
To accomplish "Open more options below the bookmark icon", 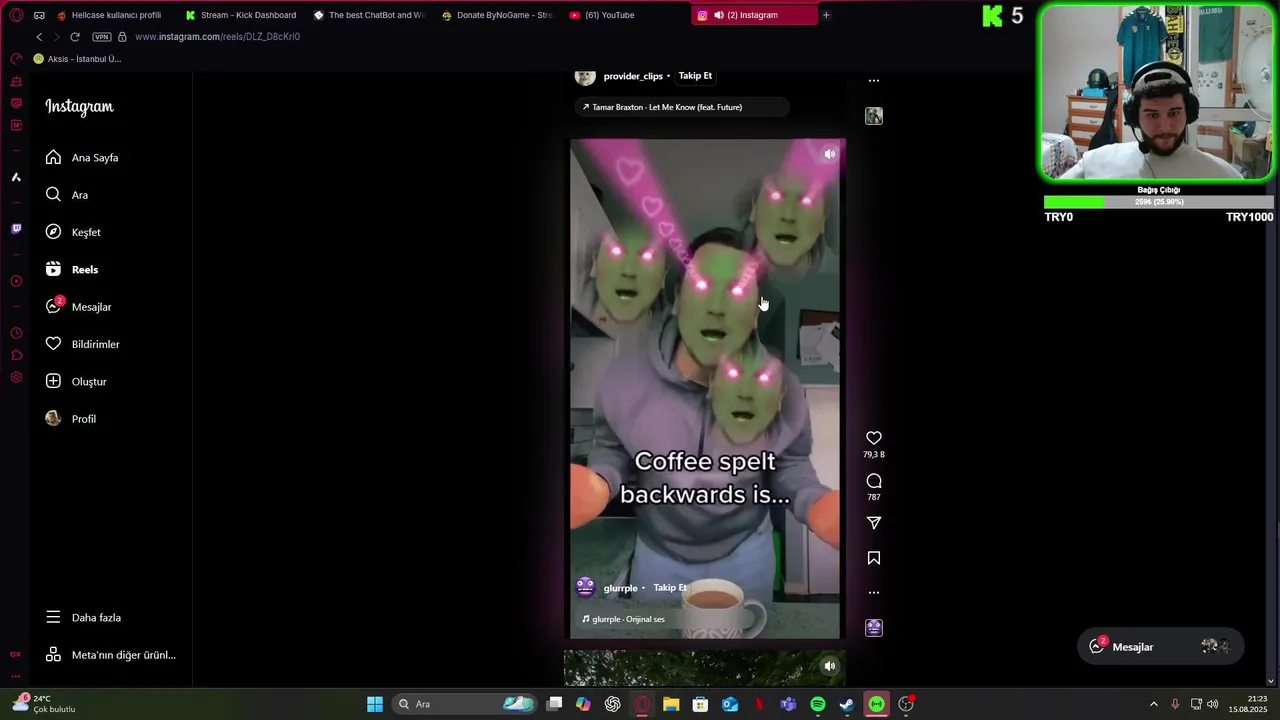I will [x=874, y=592].
